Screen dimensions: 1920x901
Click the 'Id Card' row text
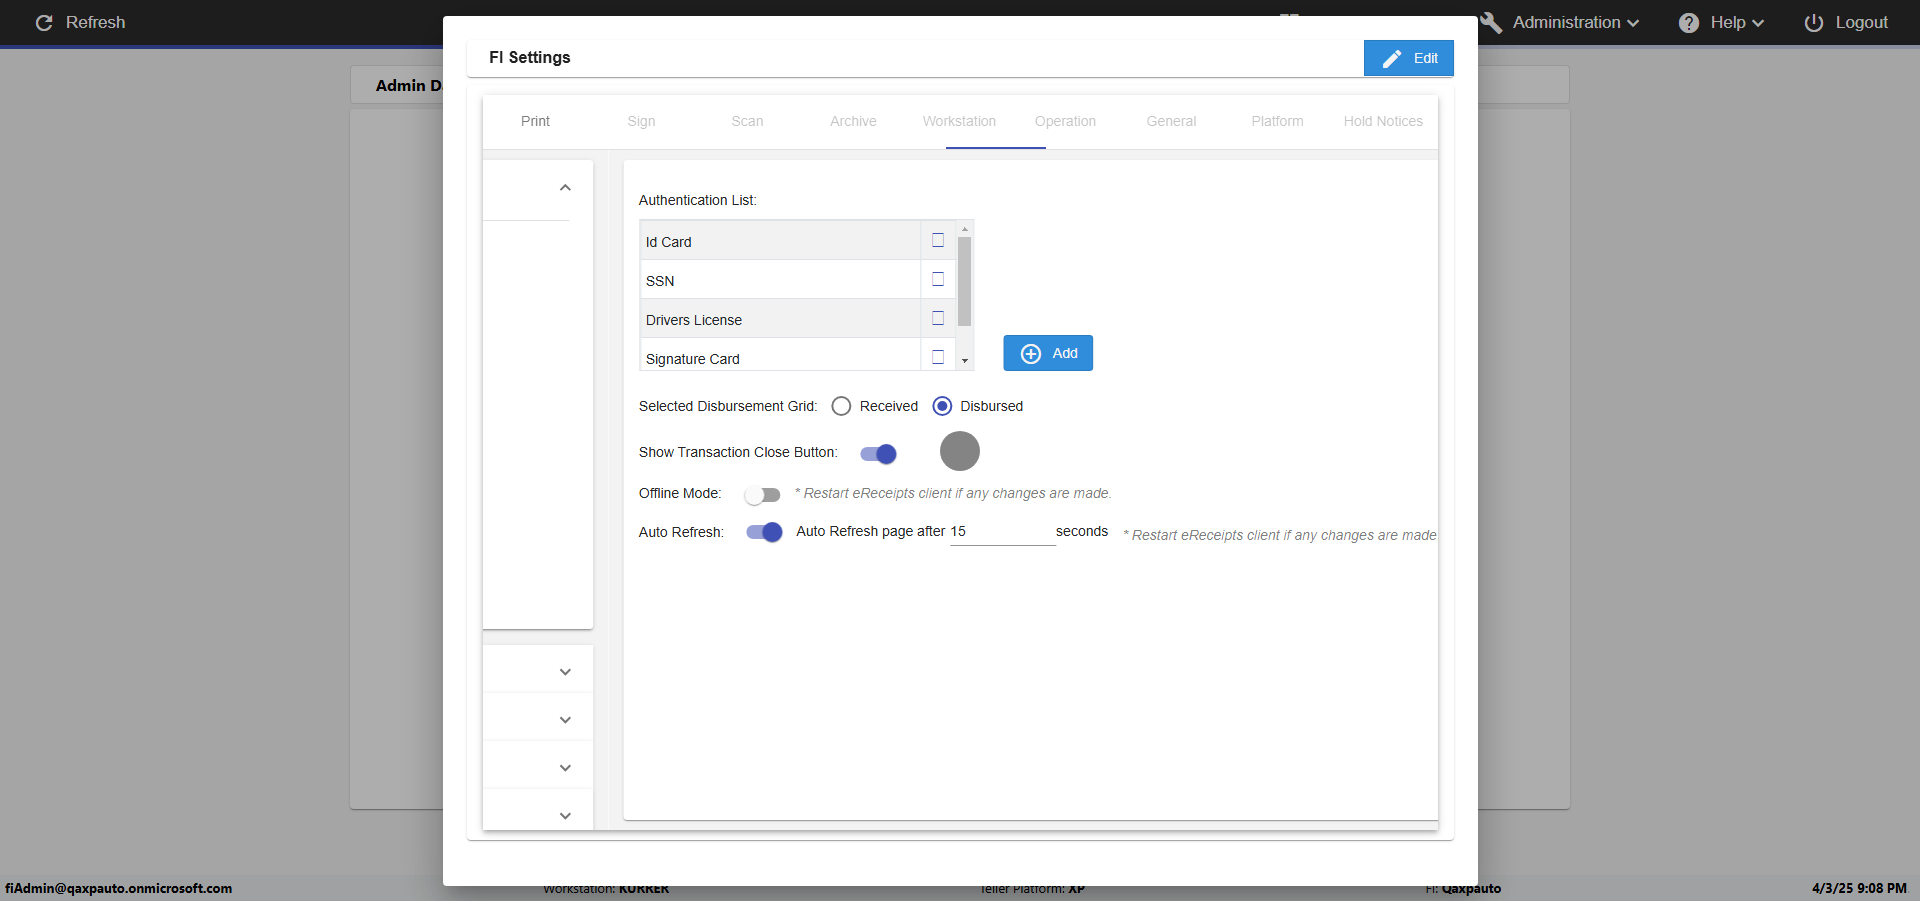click(668, 242)
